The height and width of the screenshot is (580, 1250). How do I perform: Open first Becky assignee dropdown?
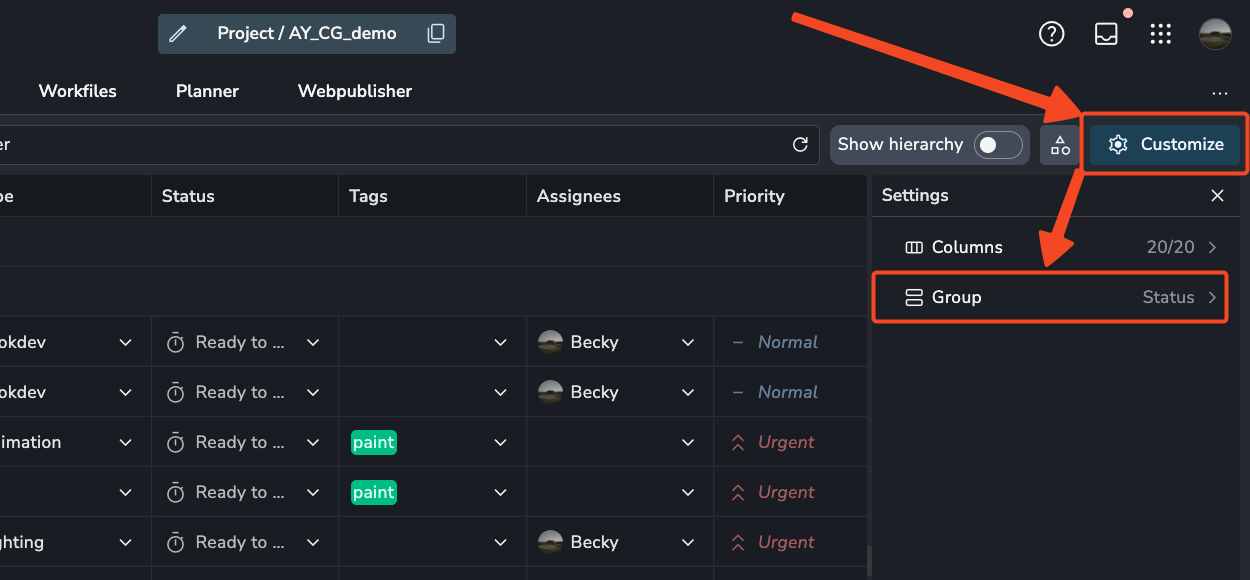[x=688, y=342]
